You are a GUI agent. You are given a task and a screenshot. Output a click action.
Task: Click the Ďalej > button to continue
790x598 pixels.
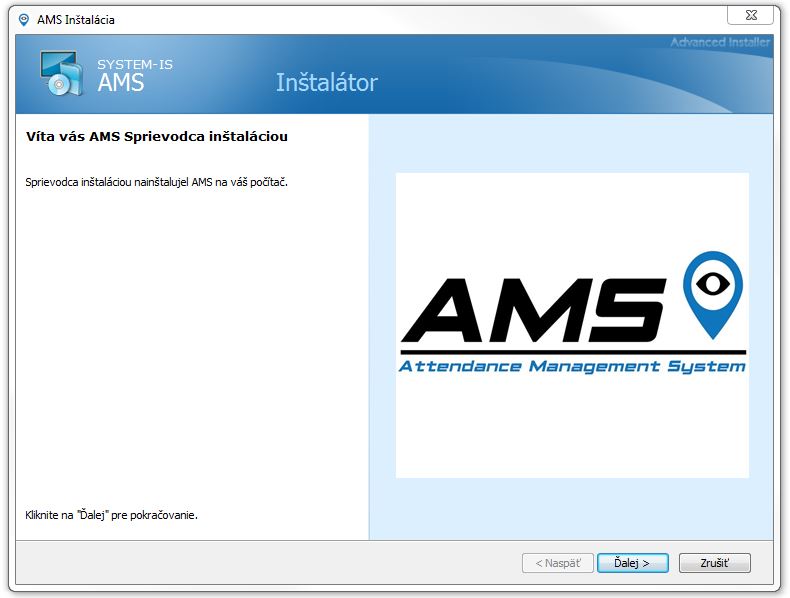coord(632,563)
